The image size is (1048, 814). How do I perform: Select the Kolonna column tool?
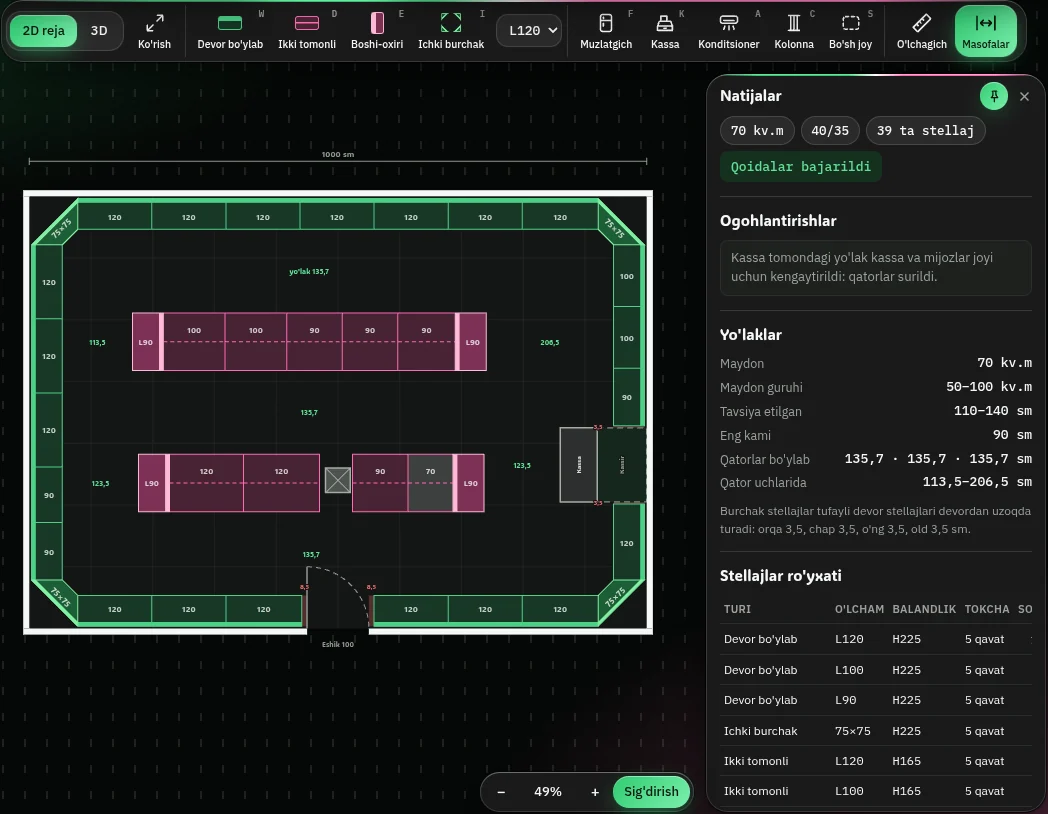tap(794, 31)
